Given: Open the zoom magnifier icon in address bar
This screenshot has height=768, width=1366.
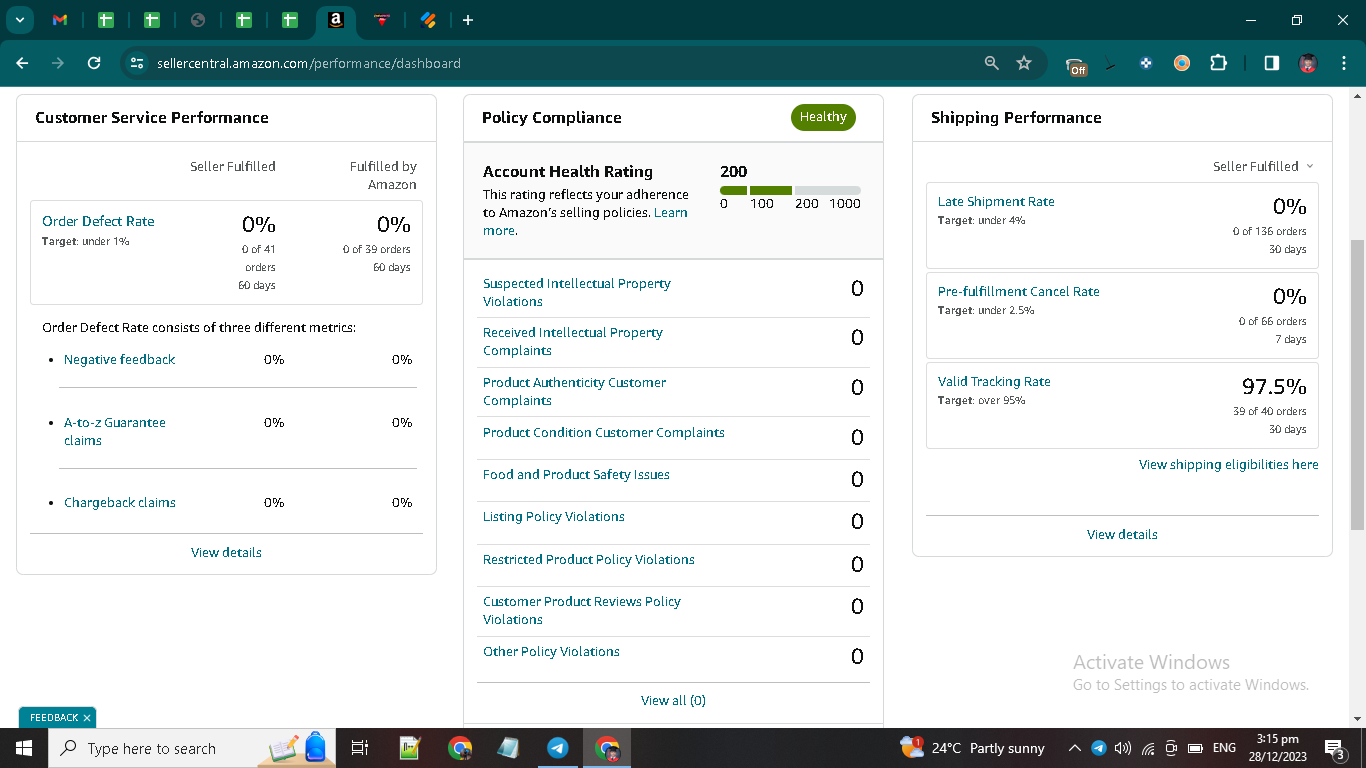Looking at the screenshot, I should (992, 63).
